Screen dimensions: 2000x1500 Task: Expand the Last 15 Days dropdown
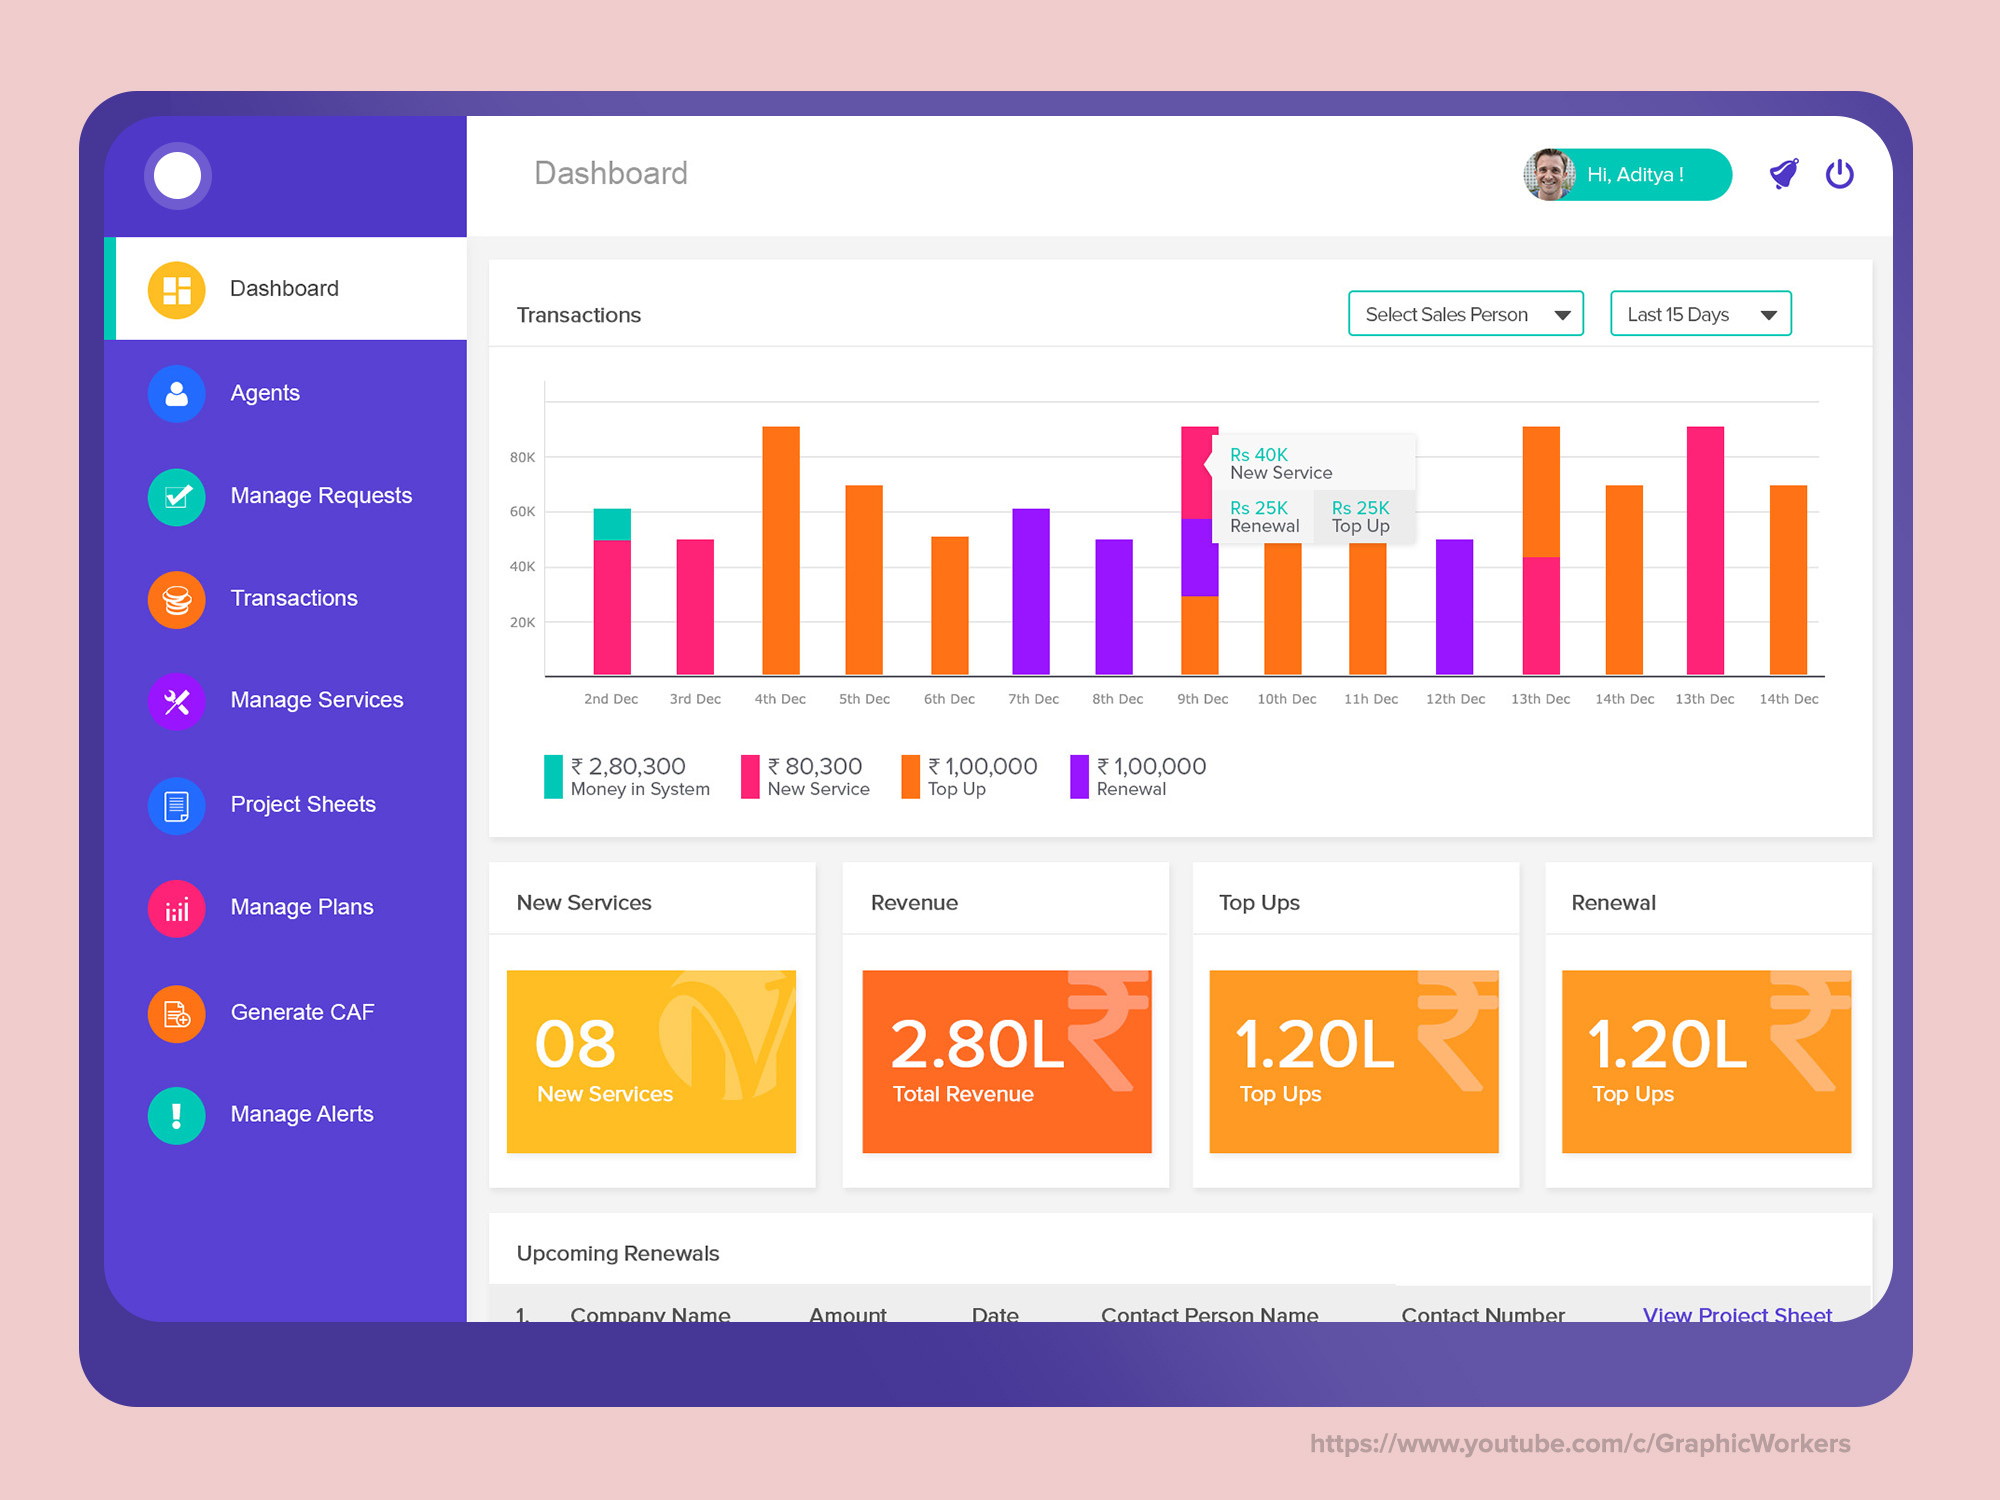pyautogui.click(x=1700, y=314)
